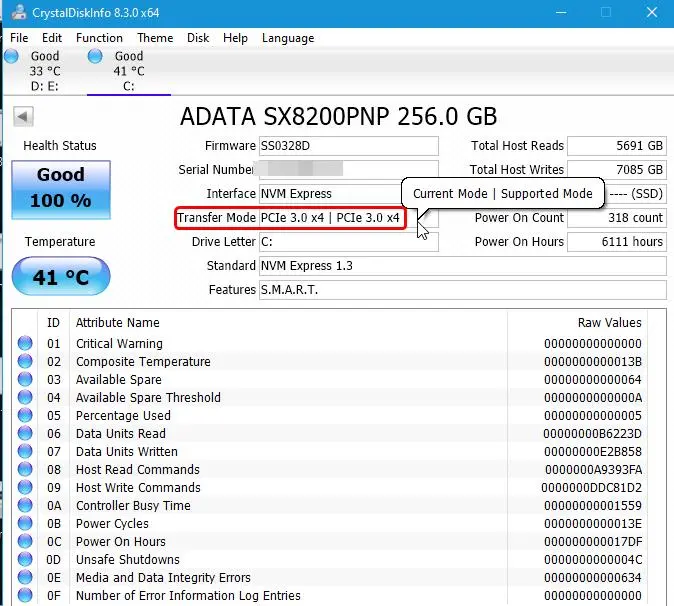Click the 41 °C temperature button

(x=61, y=276)
